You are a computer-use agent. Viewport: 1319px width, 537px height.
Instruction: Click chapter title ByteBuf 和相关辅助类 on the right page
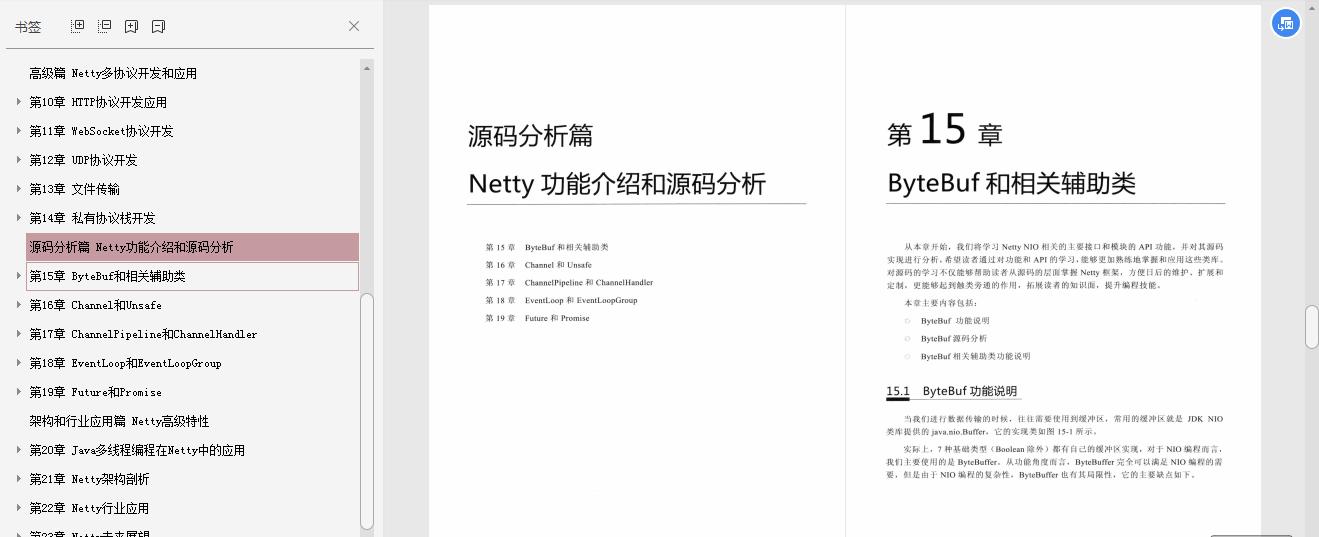tap(1011, 184)
